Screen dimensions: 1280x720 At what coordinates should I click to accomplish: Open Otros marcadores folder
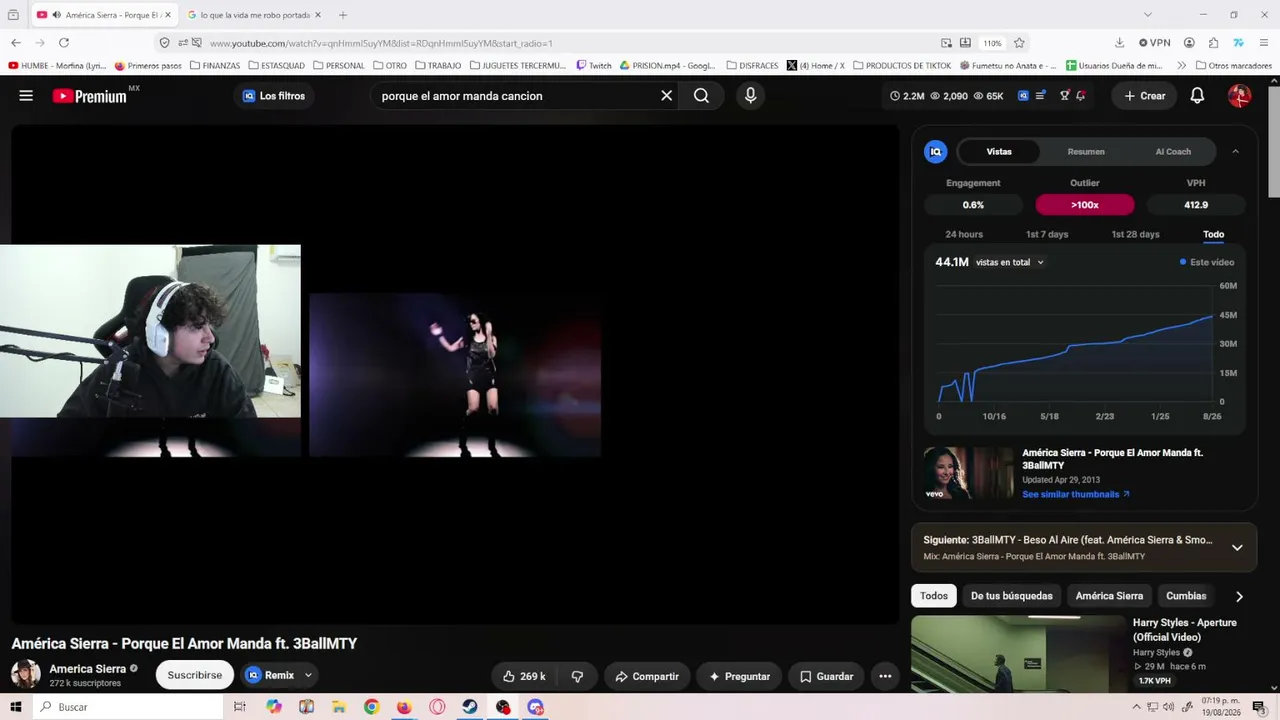tap(1233, 66)
